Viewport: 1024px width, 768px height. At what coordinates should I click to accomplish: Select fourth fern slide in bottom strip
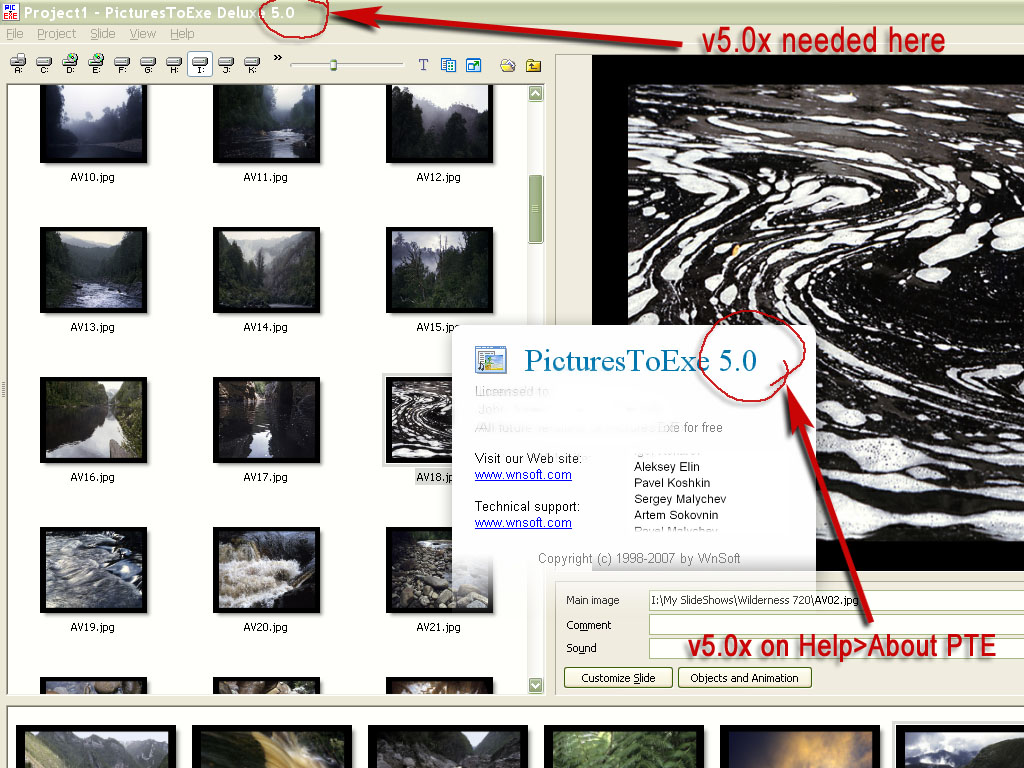tap(624, 746)
